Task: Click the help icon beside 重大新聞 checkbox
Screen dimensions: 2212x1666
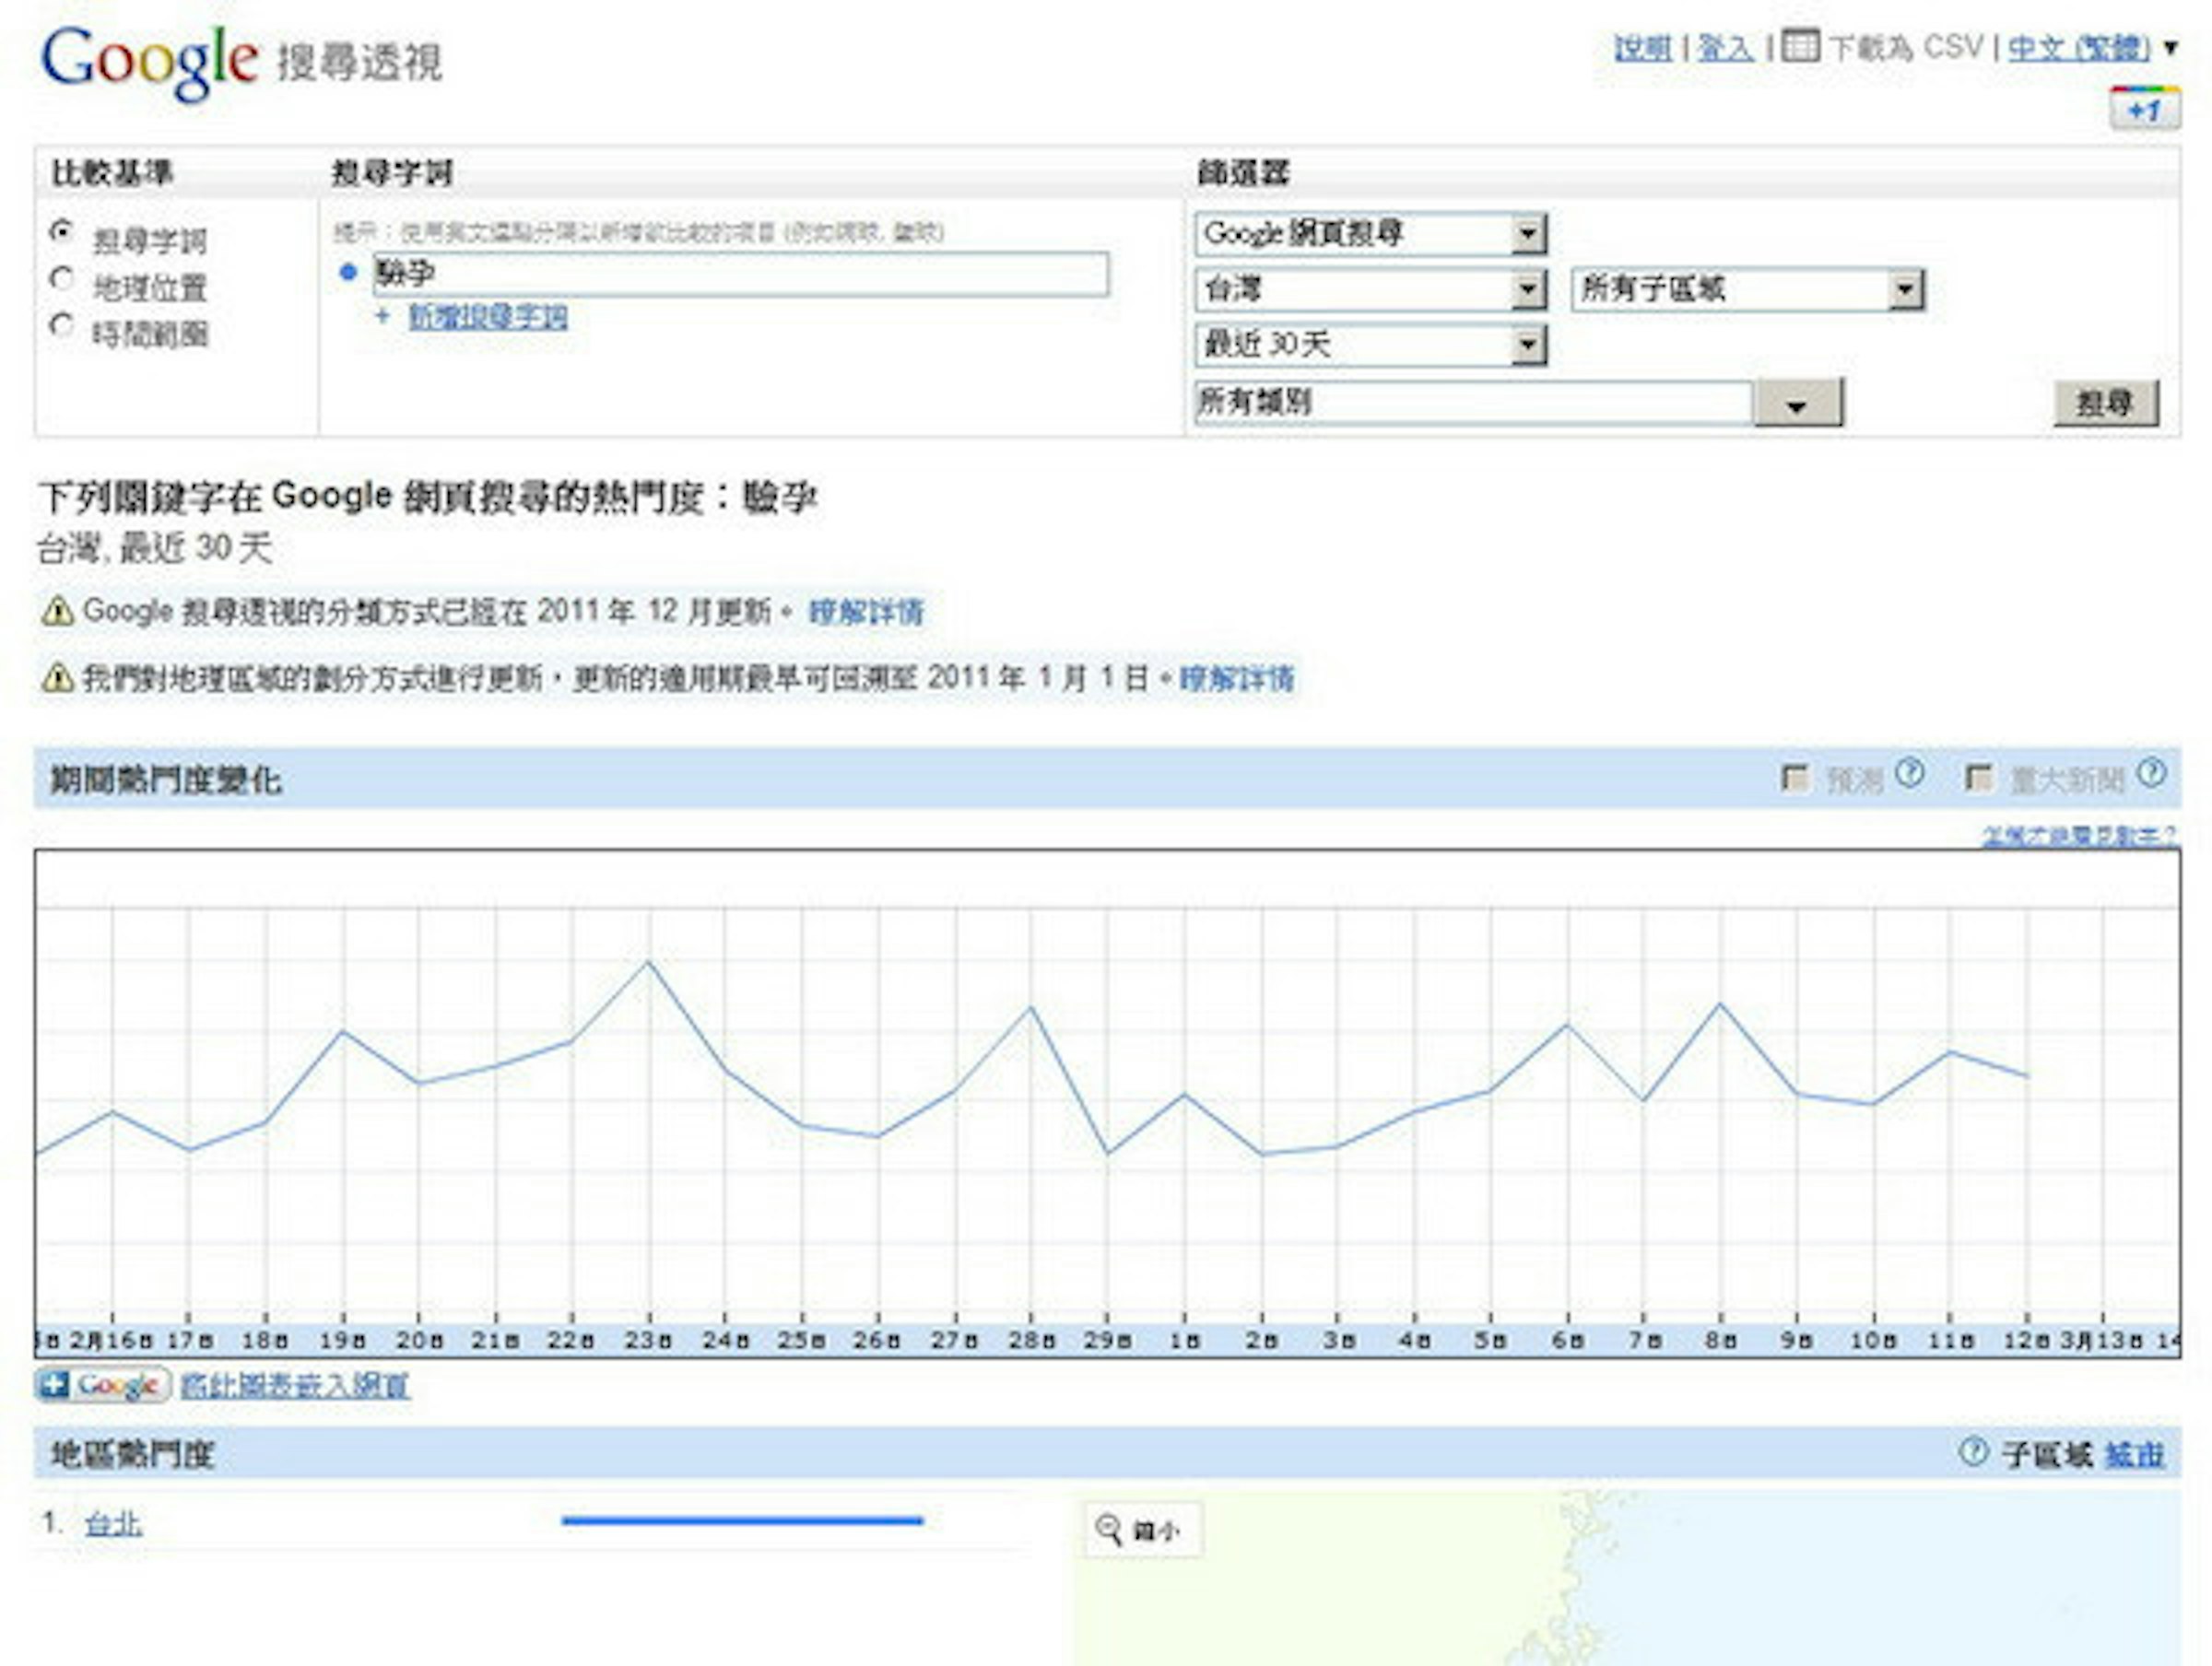Action: 2152,773
